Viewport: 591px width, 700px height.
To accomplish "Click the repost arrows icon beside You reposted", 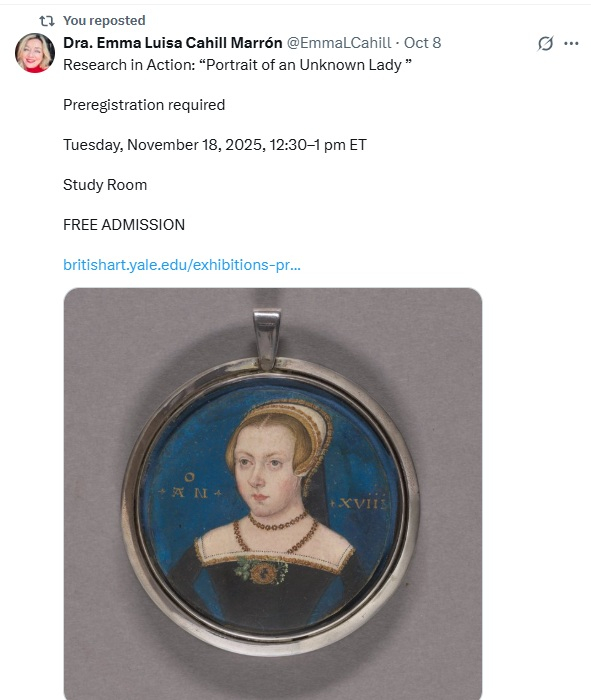I will click(x=47, y=21).
